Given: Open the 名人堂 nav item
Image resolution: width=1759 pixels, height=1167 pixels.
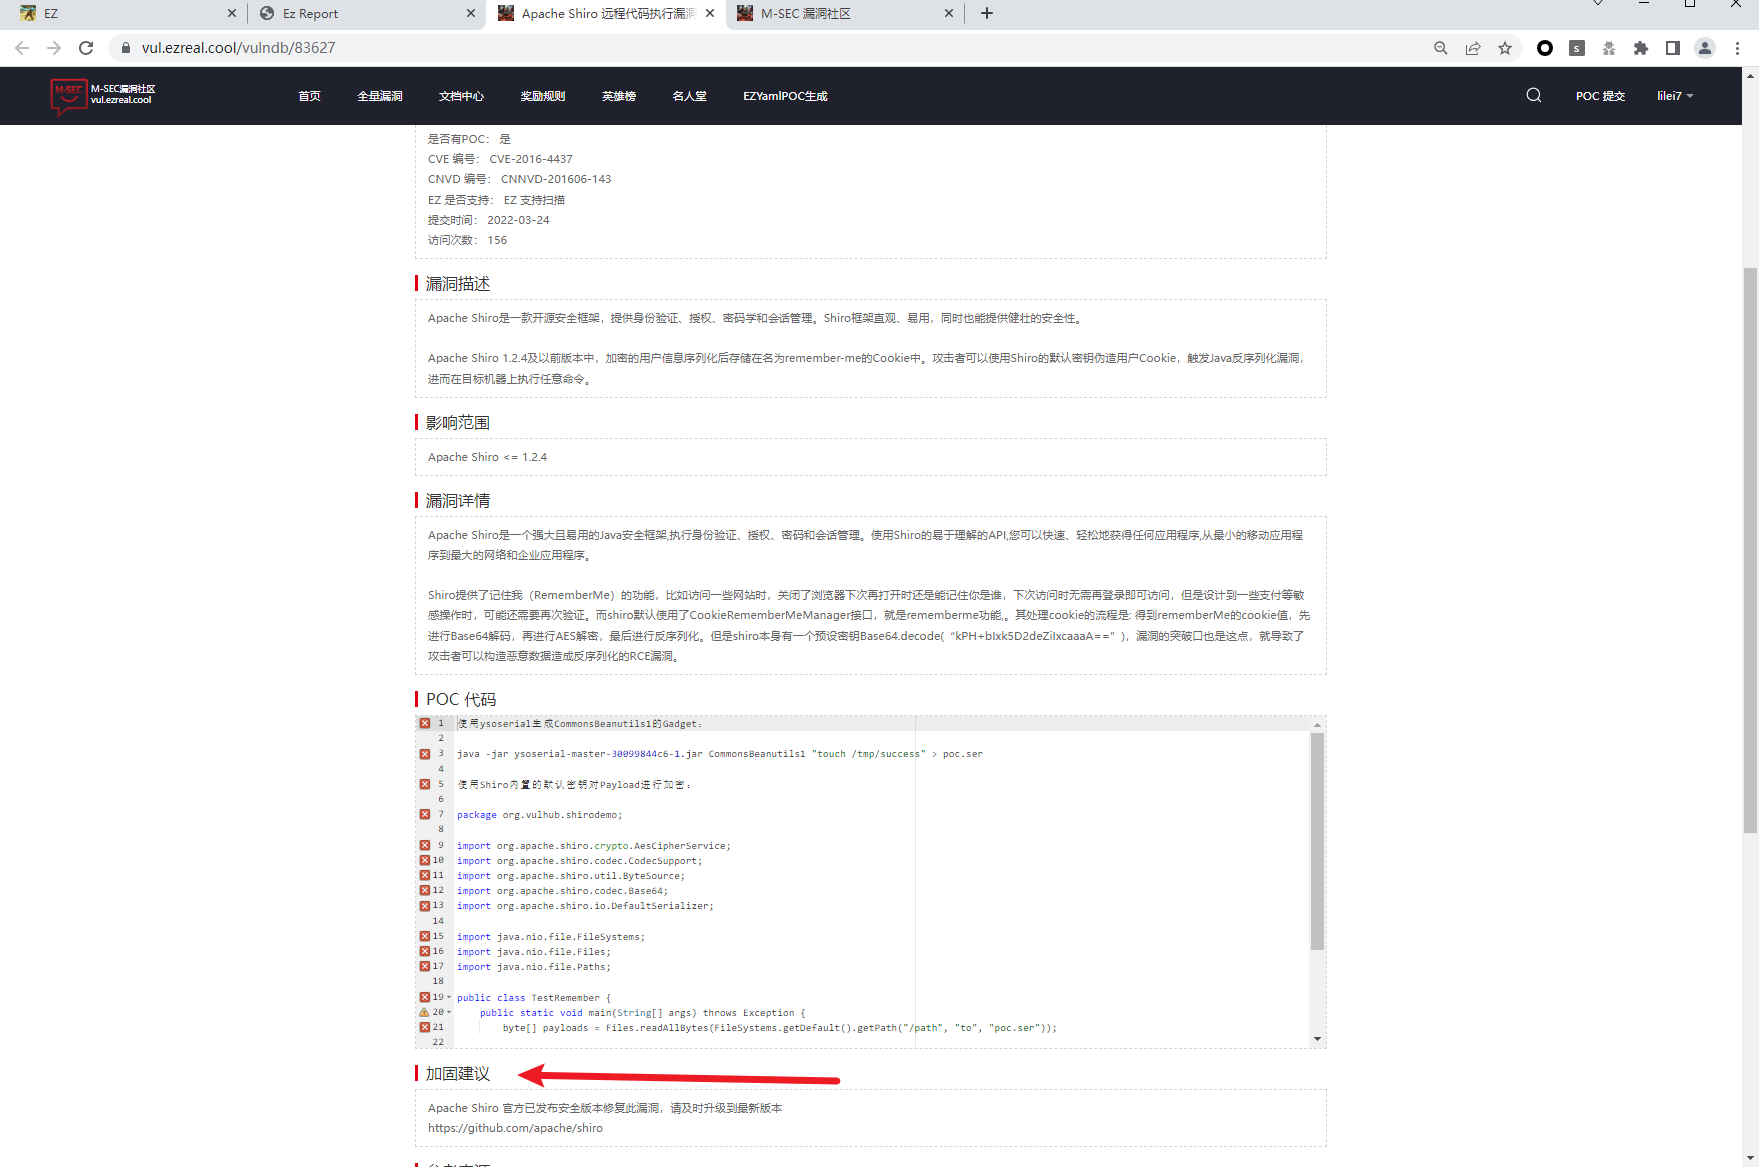Looking at the screenshot, I should [x=689, y=96].
